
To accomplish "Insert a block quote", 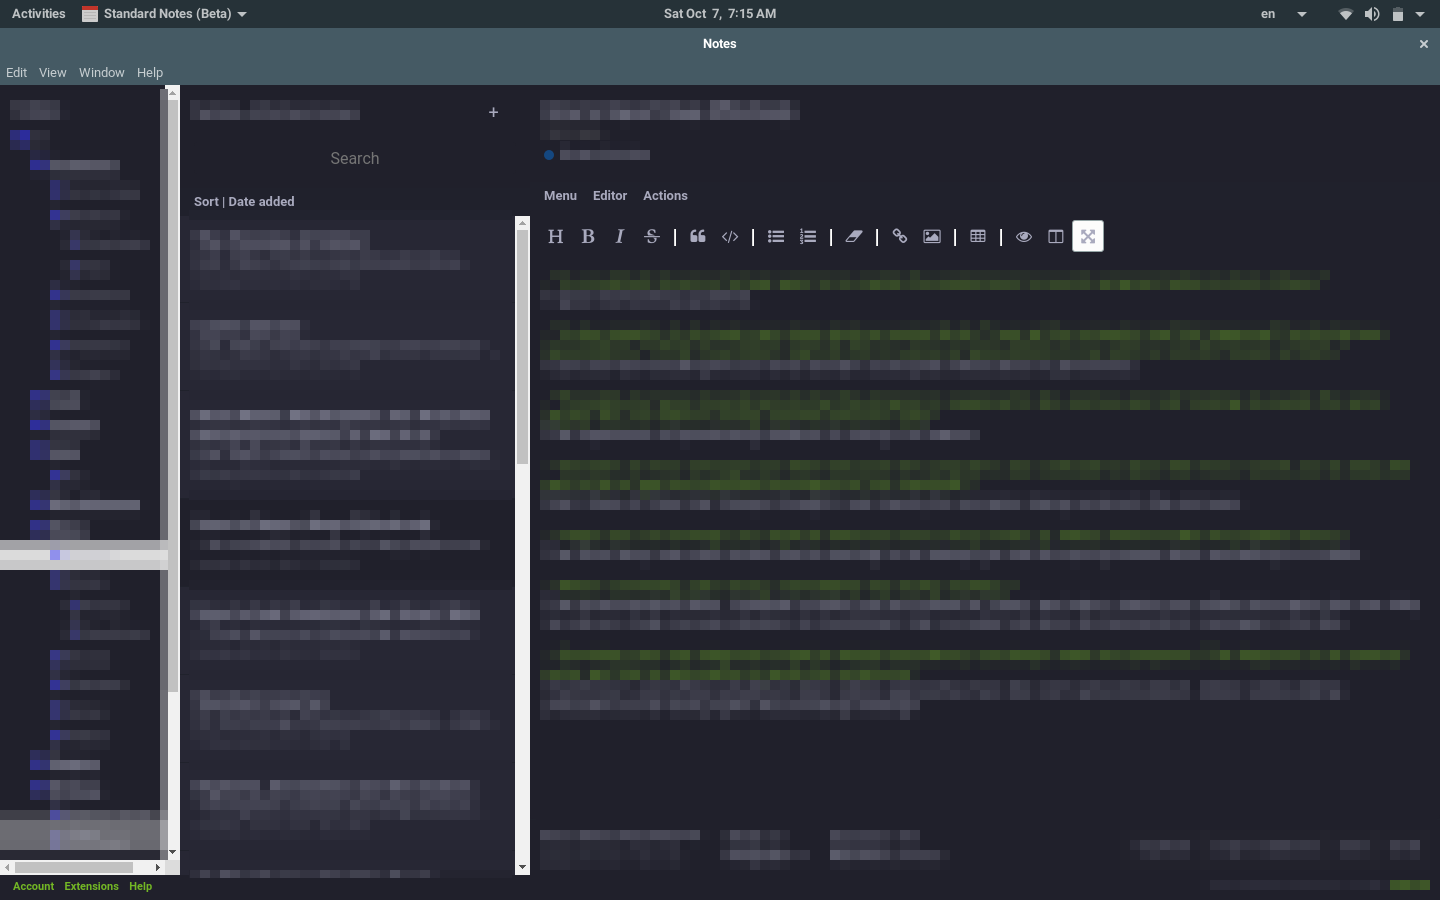I will tap(698, 237).
